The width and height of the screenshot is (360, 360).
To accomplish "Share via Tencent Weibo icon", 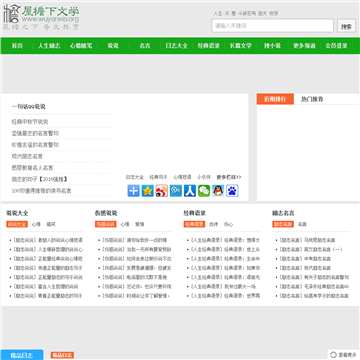I will (x=176, y=191).
